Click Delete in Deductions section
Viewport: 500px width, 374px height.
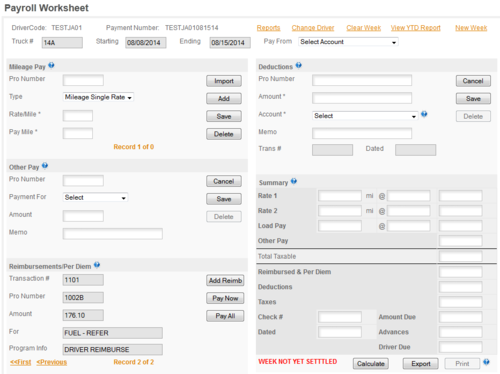(x=473, y=116)
